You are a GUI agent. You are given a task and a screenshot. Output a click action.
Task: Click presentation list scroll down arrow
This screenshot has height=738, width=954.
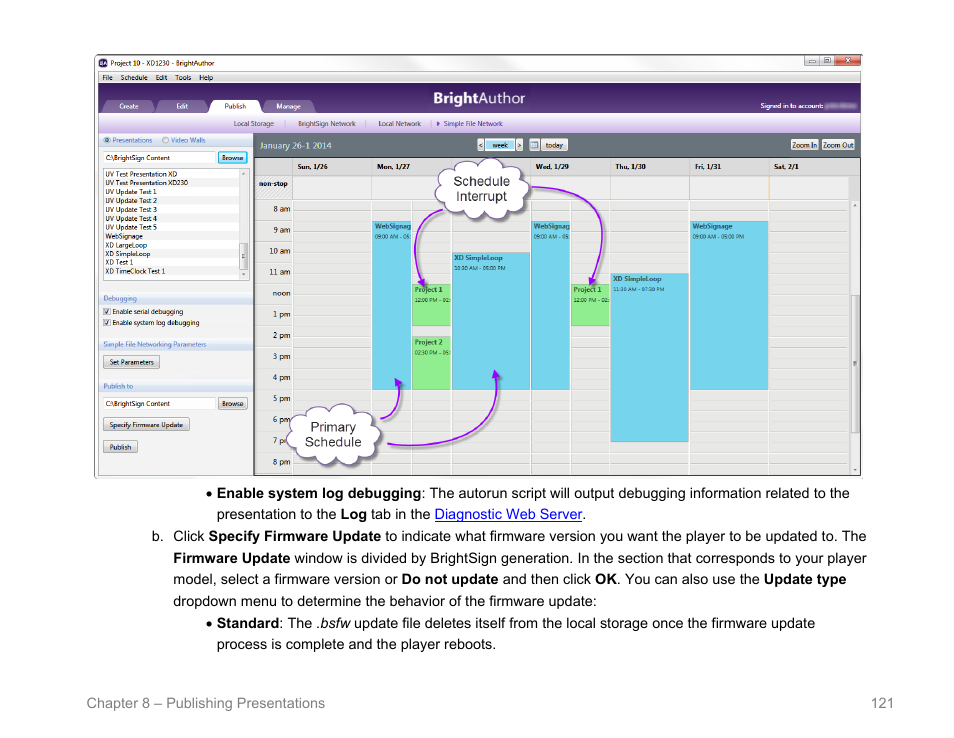coord(244,274)
